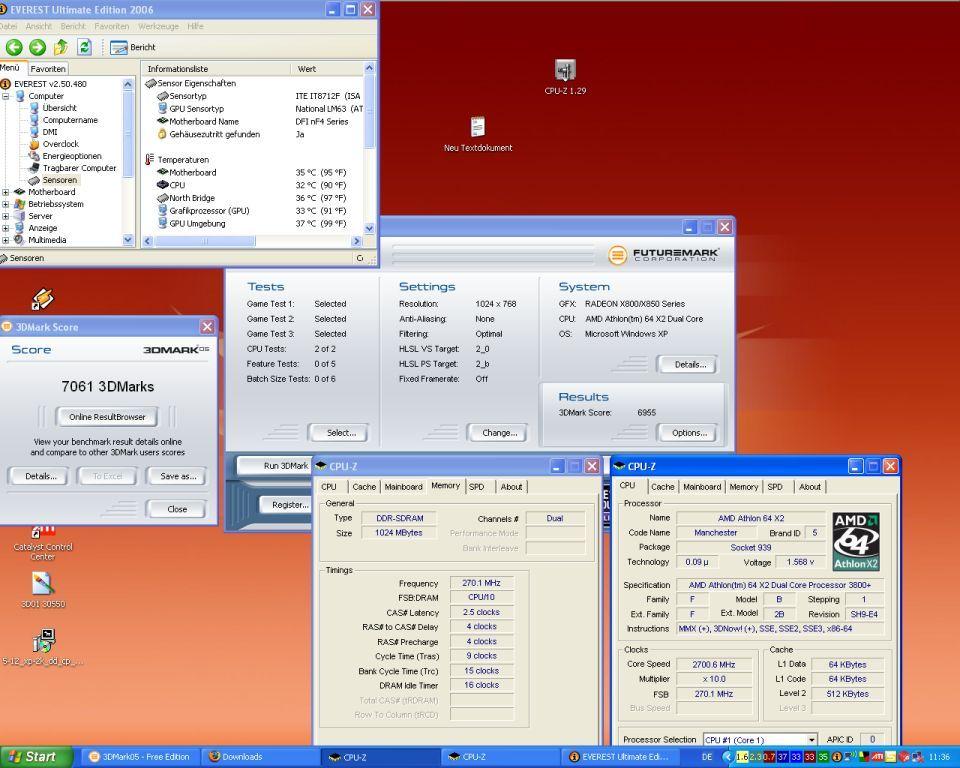960x768 pixels.
Task: Open SPD tab in the memory-timings CPU-Z window
Action: pyautogui.click(x=476, y=487)
